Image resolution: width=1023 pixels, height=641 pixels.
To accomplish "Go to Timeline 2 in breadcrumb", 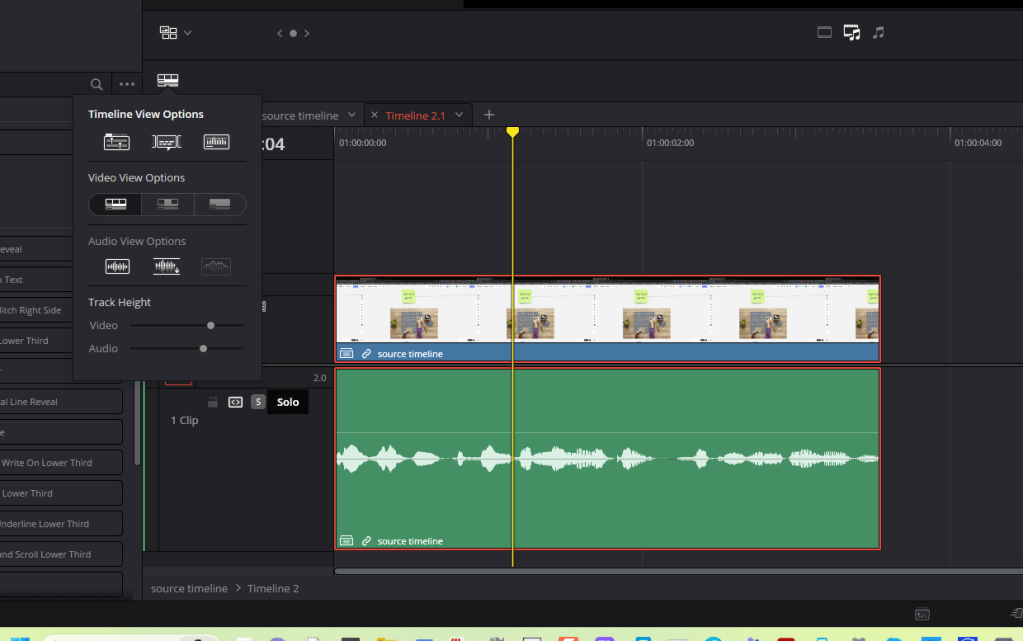I will (x=273, y=588).
